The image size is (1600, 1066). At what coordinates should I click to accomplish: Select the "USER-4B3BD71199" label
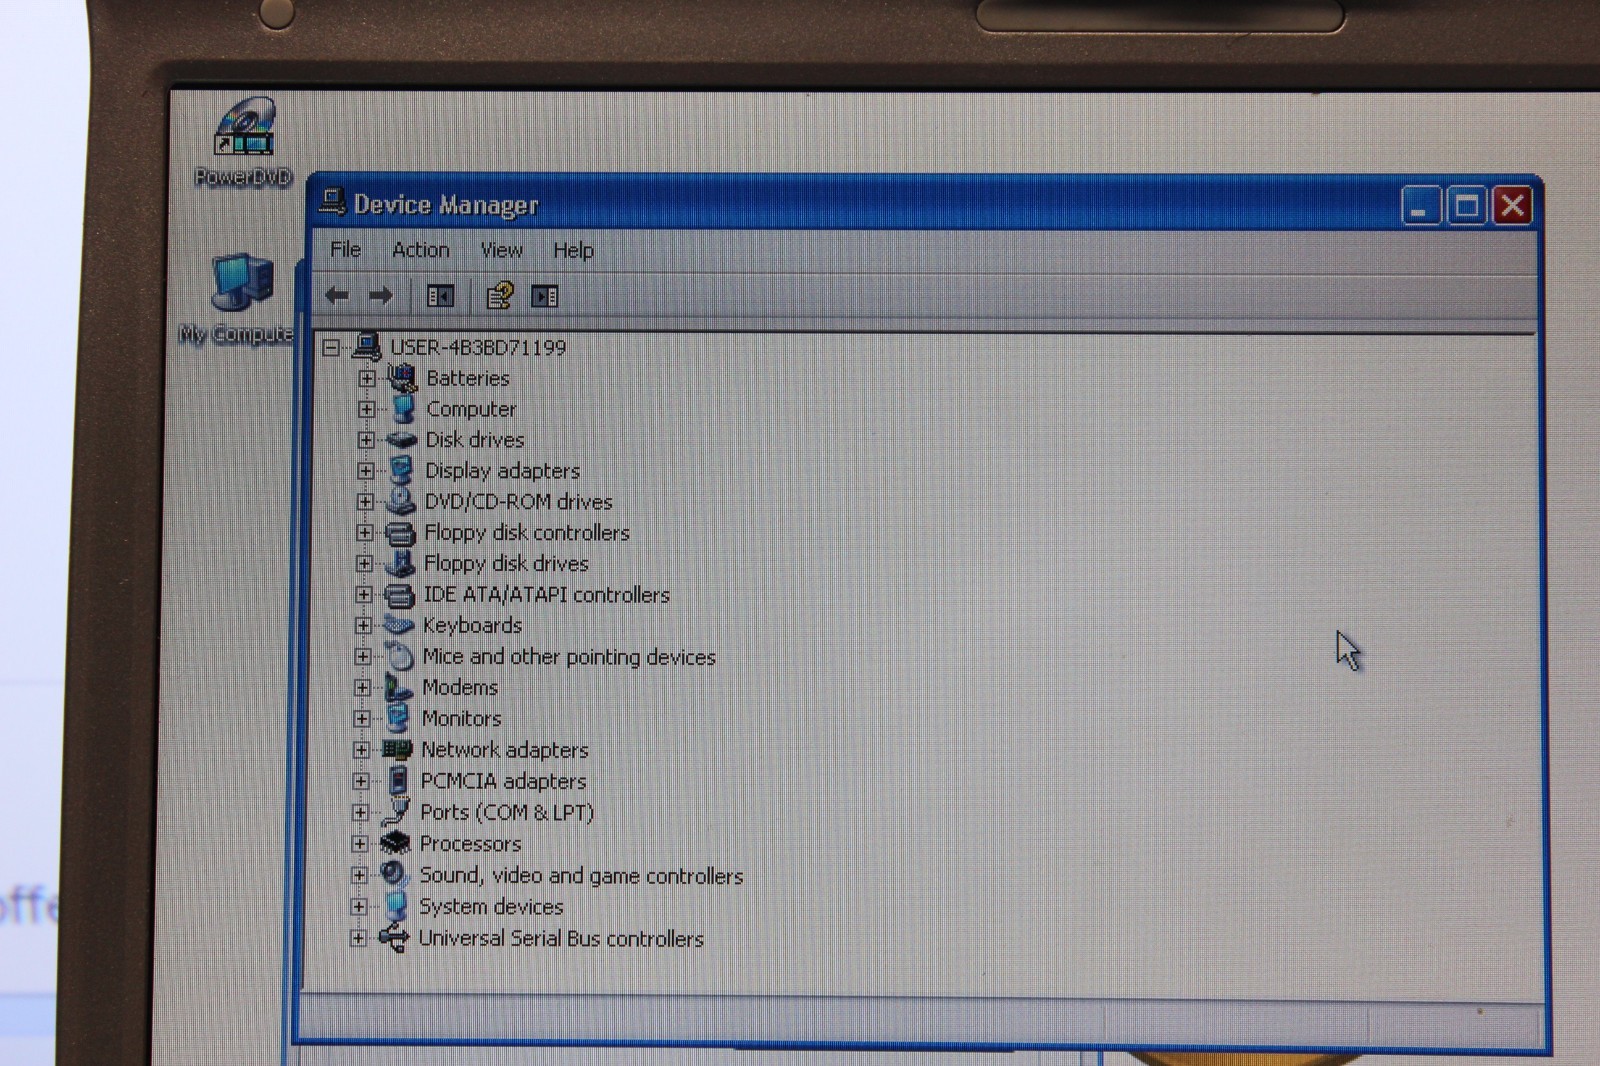click(478, 347)
